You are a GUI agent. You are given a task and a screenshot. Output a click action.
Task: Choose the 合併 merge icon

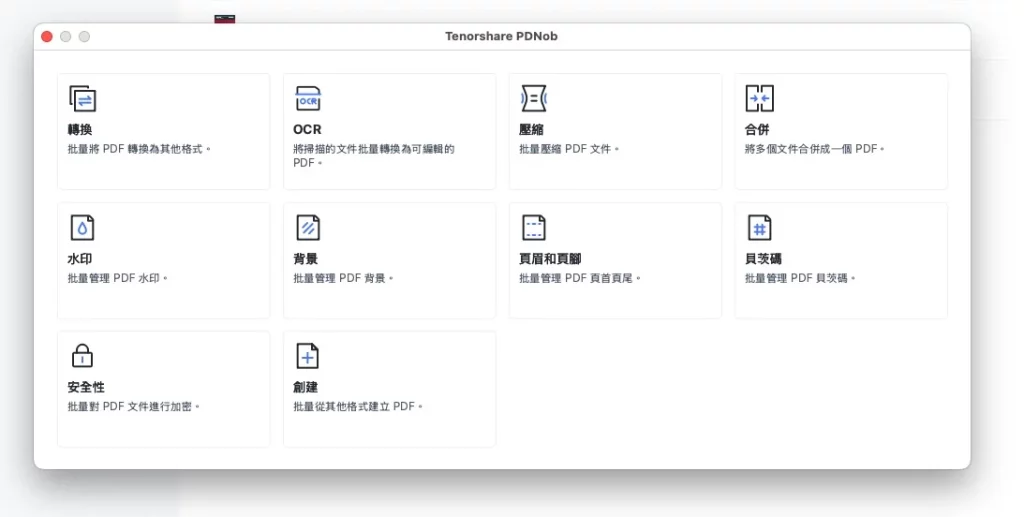click(760, 99)
